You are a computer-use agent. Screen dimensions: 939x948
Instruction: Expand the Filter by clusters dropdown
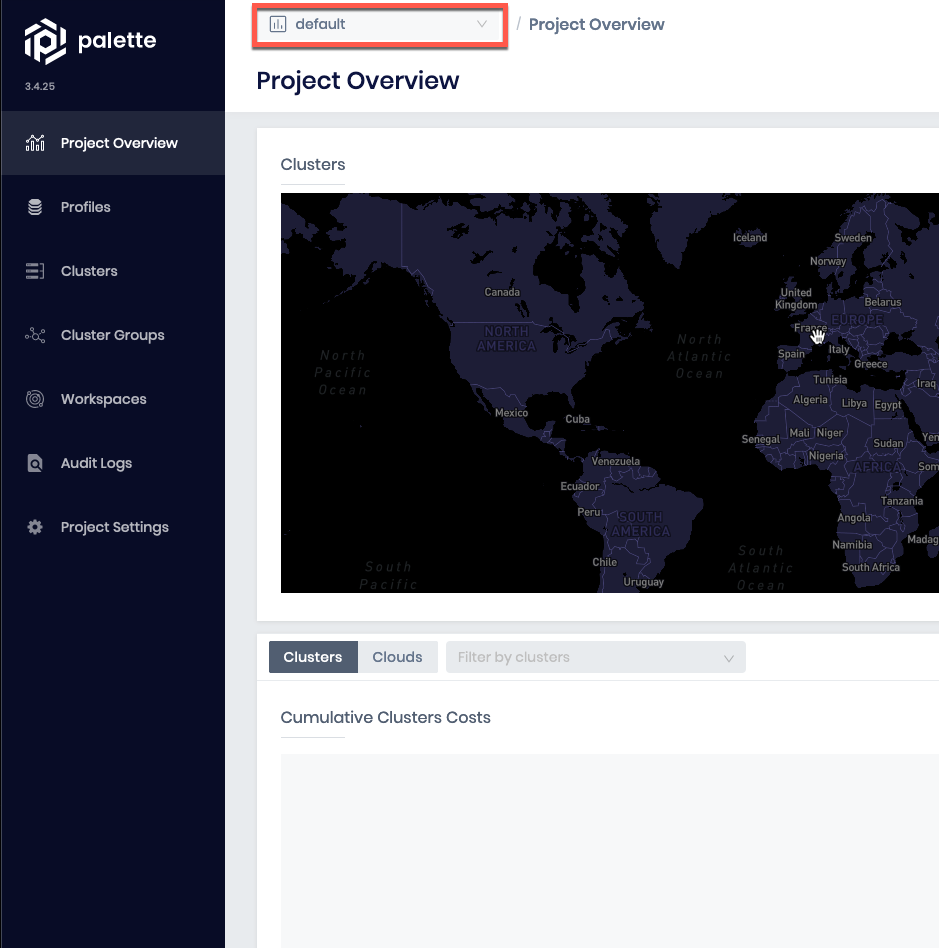point(580,657)
